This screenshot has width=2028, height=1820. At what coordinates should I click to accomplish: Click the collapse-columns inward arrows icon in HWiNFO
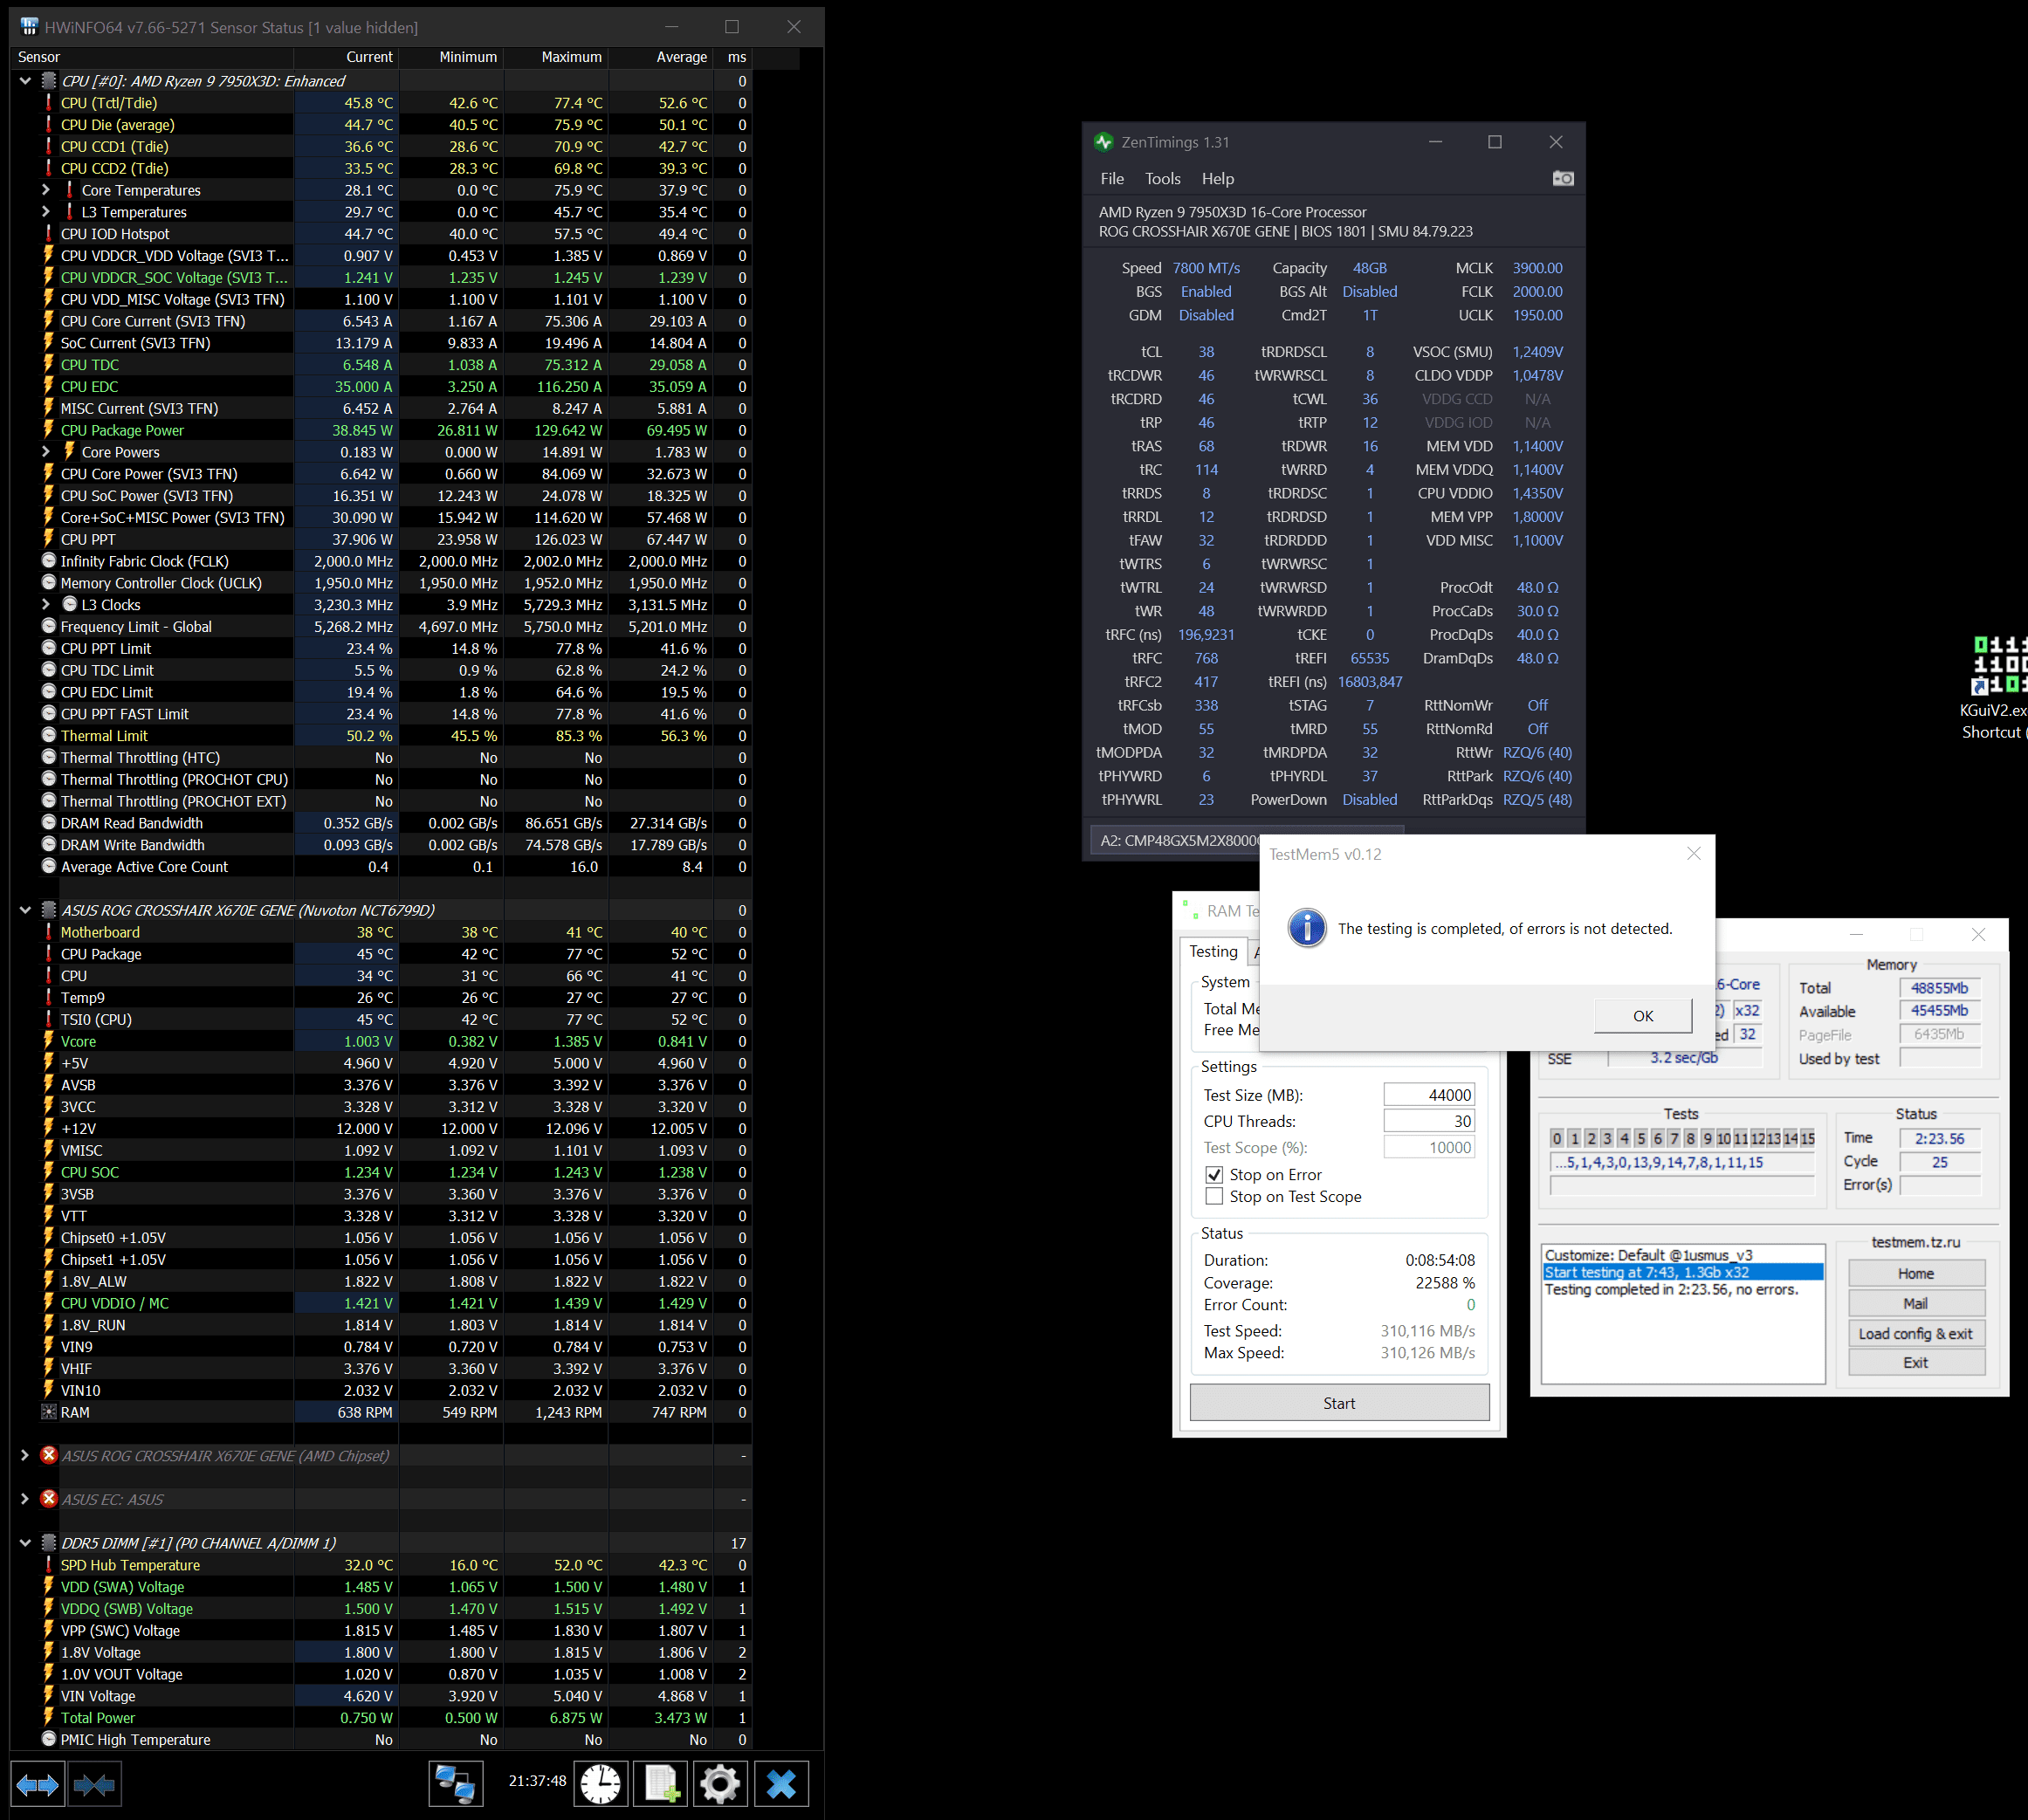pos(95,1784)
